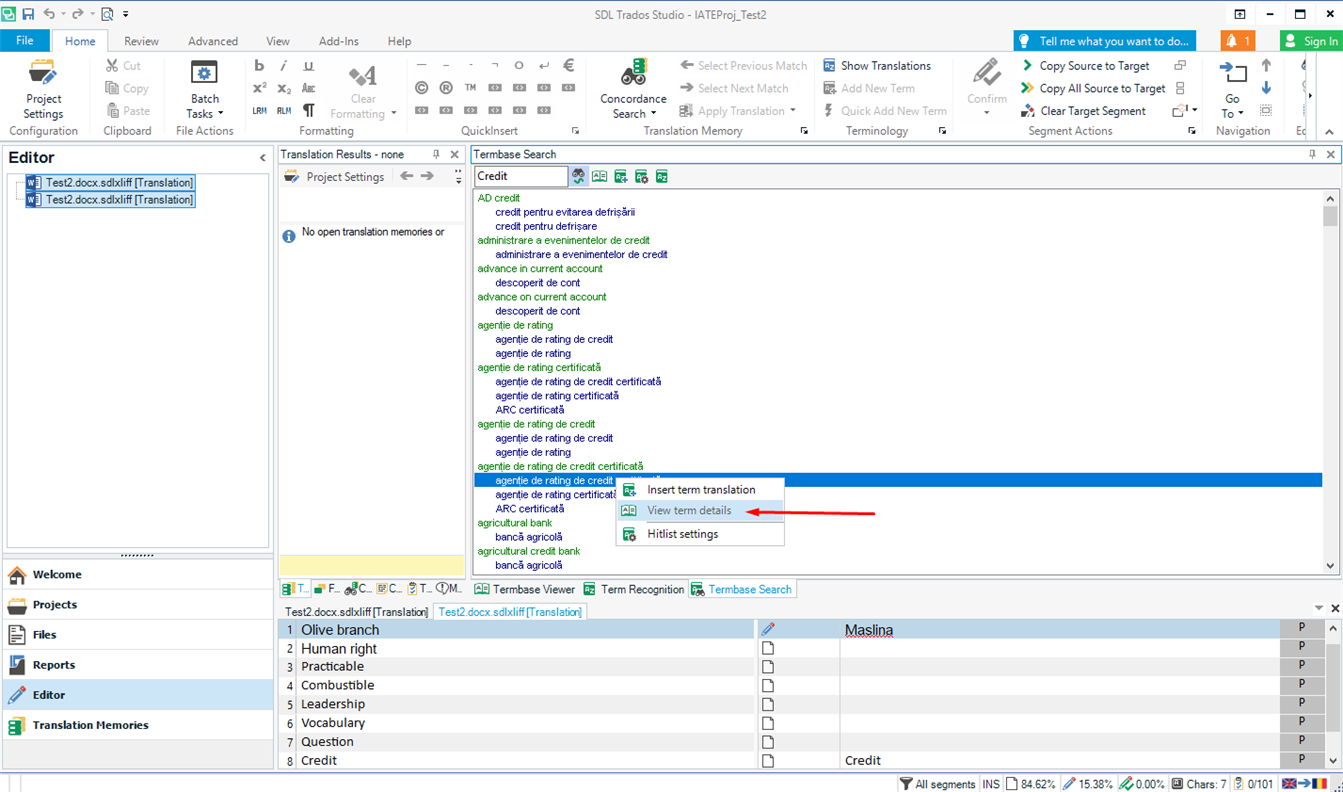This screenshot has height=792, width=1343.
Task: Open the Confirm dropdown button
Action: [987, 111]
